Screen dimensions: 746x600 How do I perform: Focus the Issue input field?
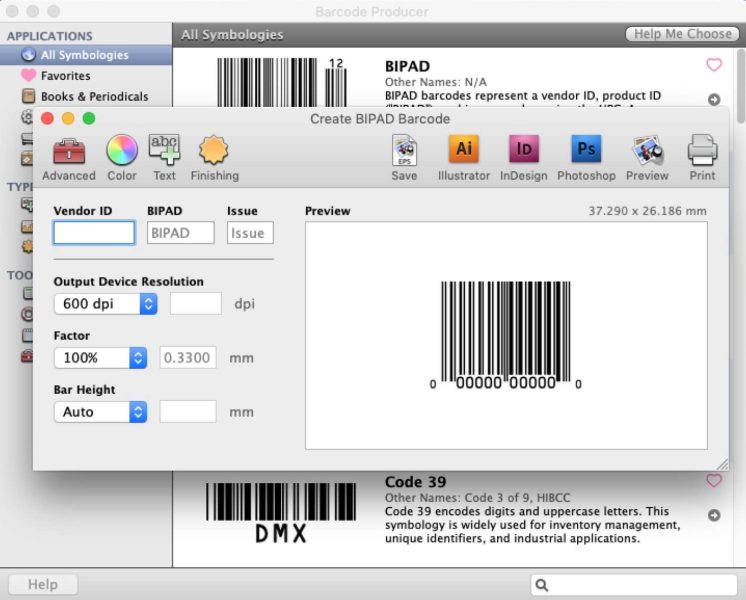[x=250, y=233]
